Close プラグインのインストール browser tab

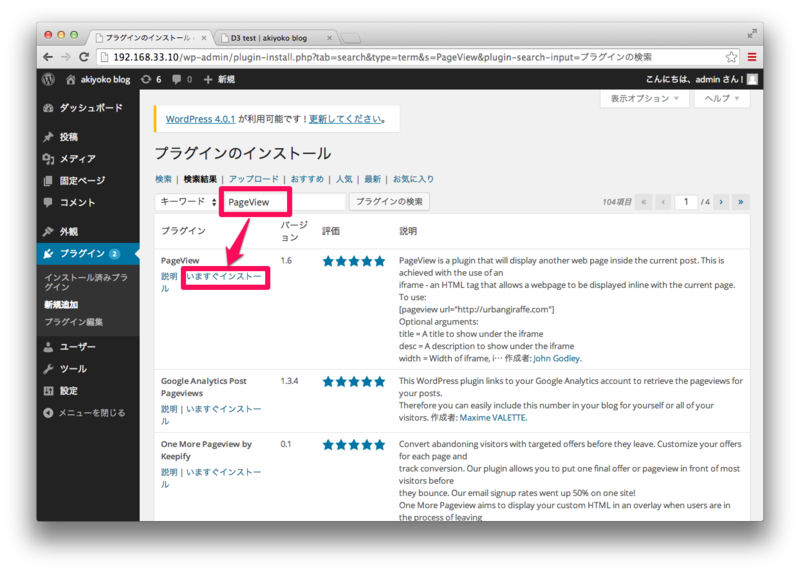(x=204, y=38)
